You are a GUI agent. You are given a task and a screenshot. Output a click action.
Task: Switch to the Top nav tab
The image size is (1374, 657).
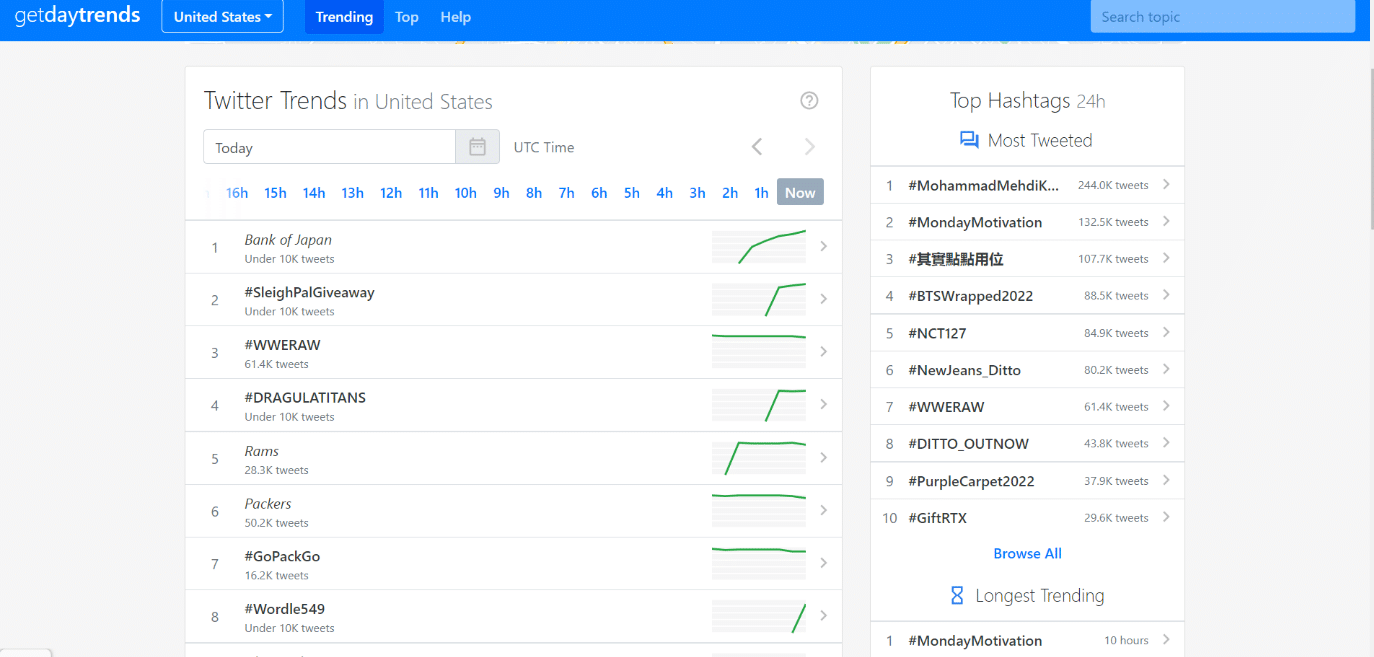tap(407, 17)
